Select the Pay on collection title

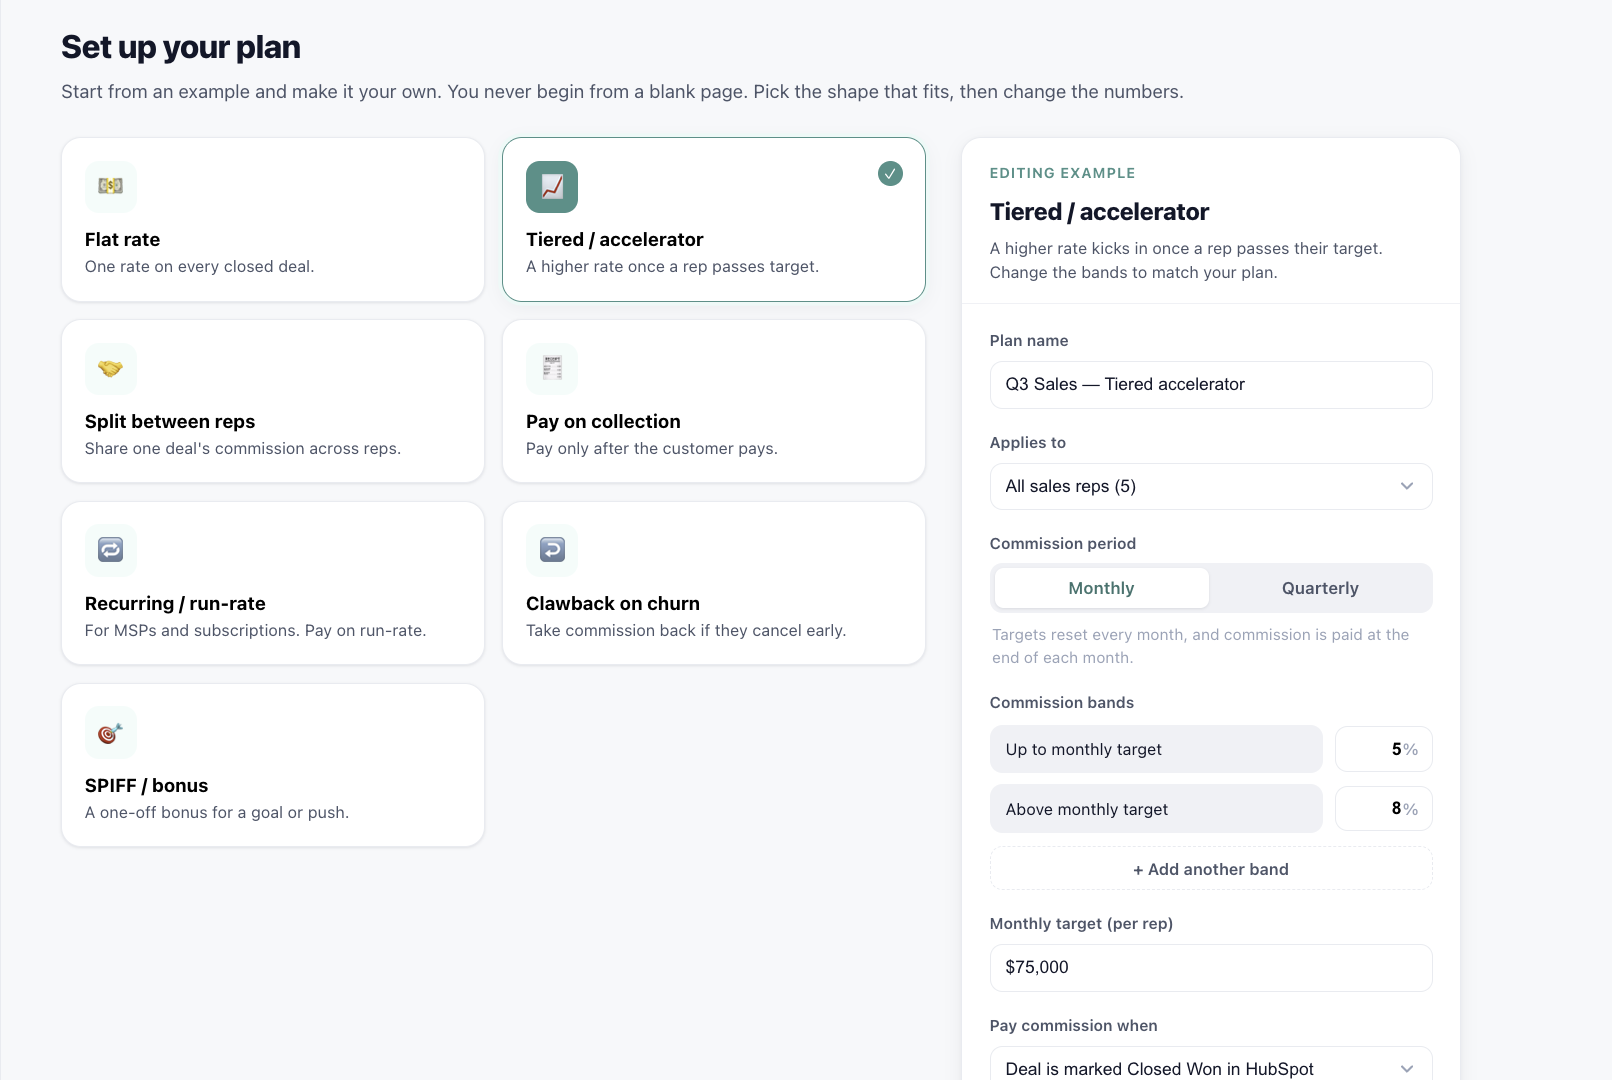click(603, 421)
